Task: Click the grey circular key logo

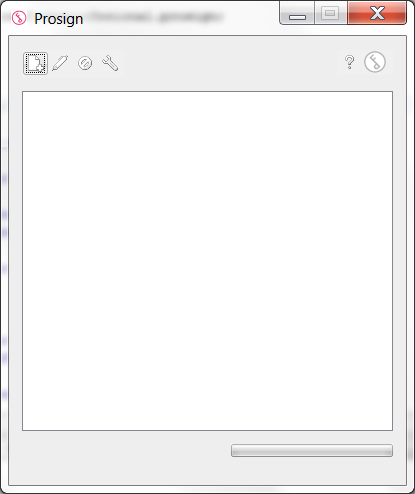Action: [375, 62]
